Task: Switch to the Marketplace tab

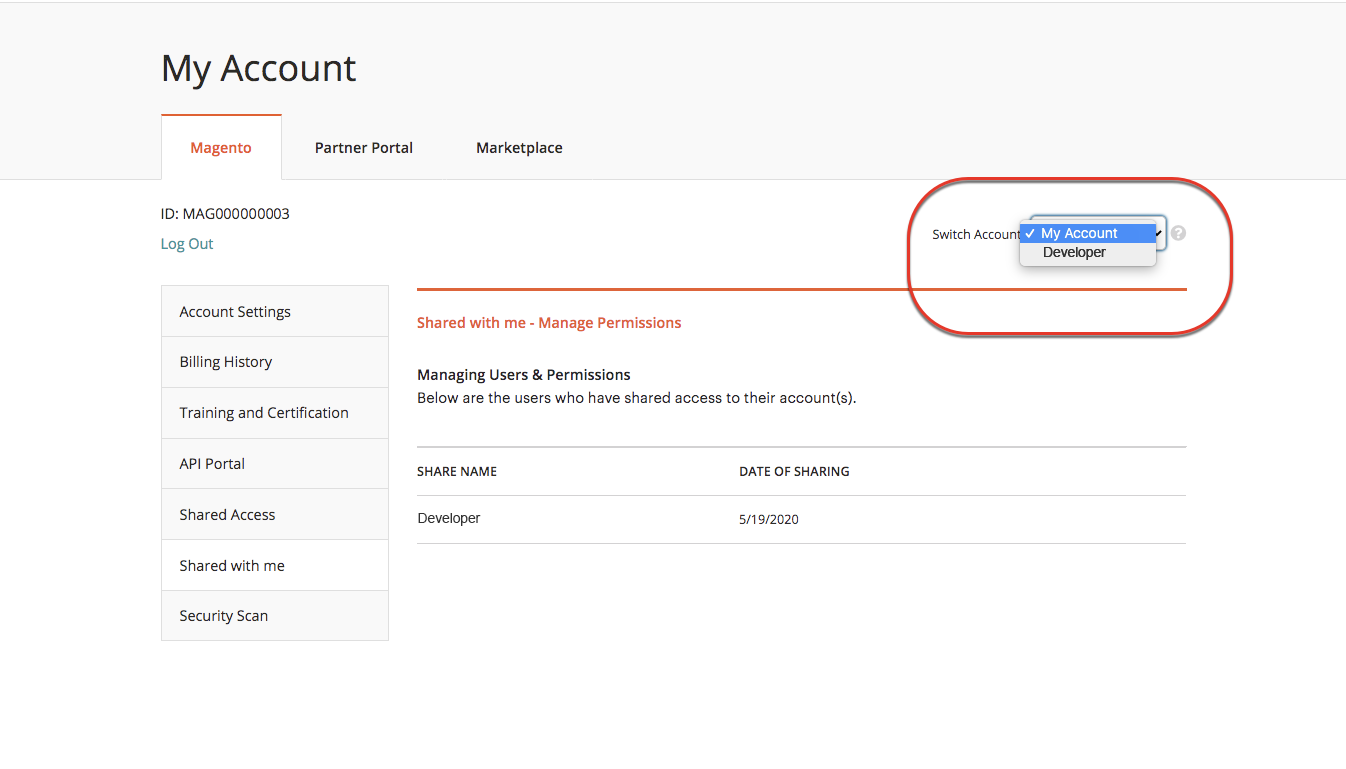Action: pyautogui.click(x=519, y=147)
